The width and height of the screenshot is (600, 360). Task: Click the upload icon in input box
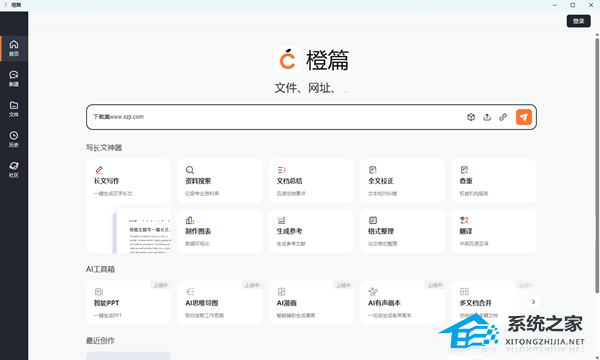tap(487, 117)
